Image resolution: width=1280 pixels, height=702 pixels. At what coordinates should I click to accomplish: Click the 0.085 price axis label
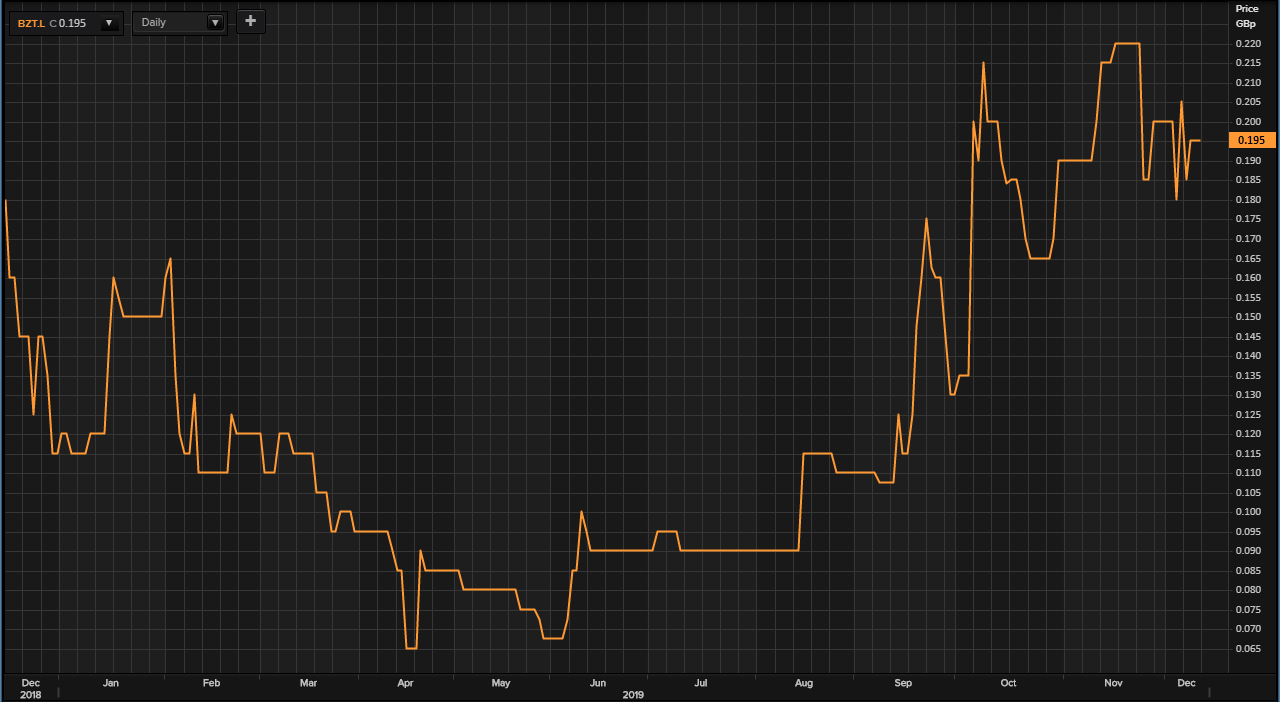pos(1248,570)
